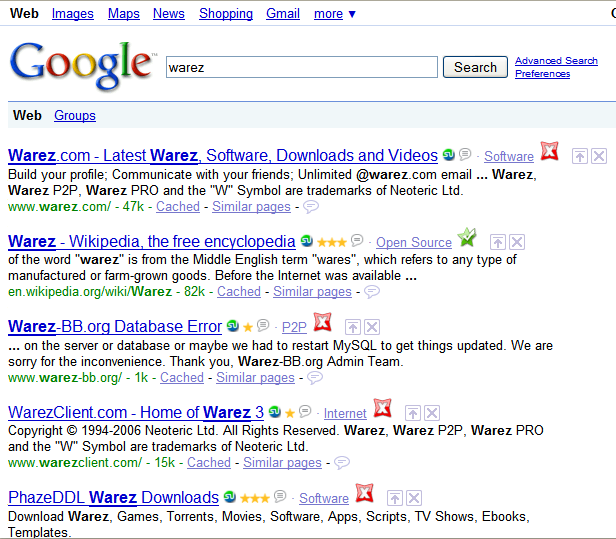Click comment bubble beside Warez-BB.org title
Screen dimensions: 616x539
[263, 325]
